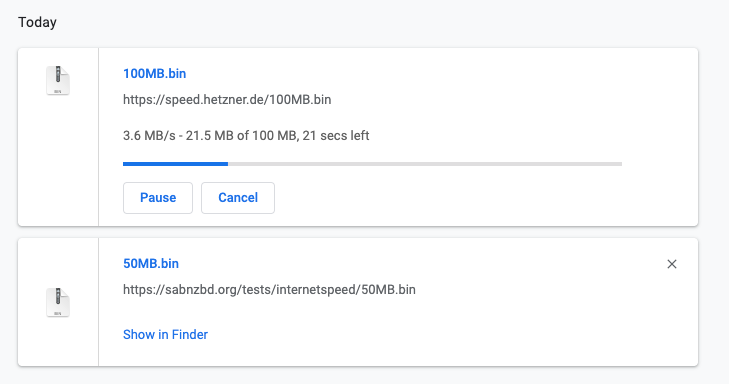Screen dimensions: 729x384
Task: Visit the sabnzbd.org source URL
Action: click(x=269, y=290)
